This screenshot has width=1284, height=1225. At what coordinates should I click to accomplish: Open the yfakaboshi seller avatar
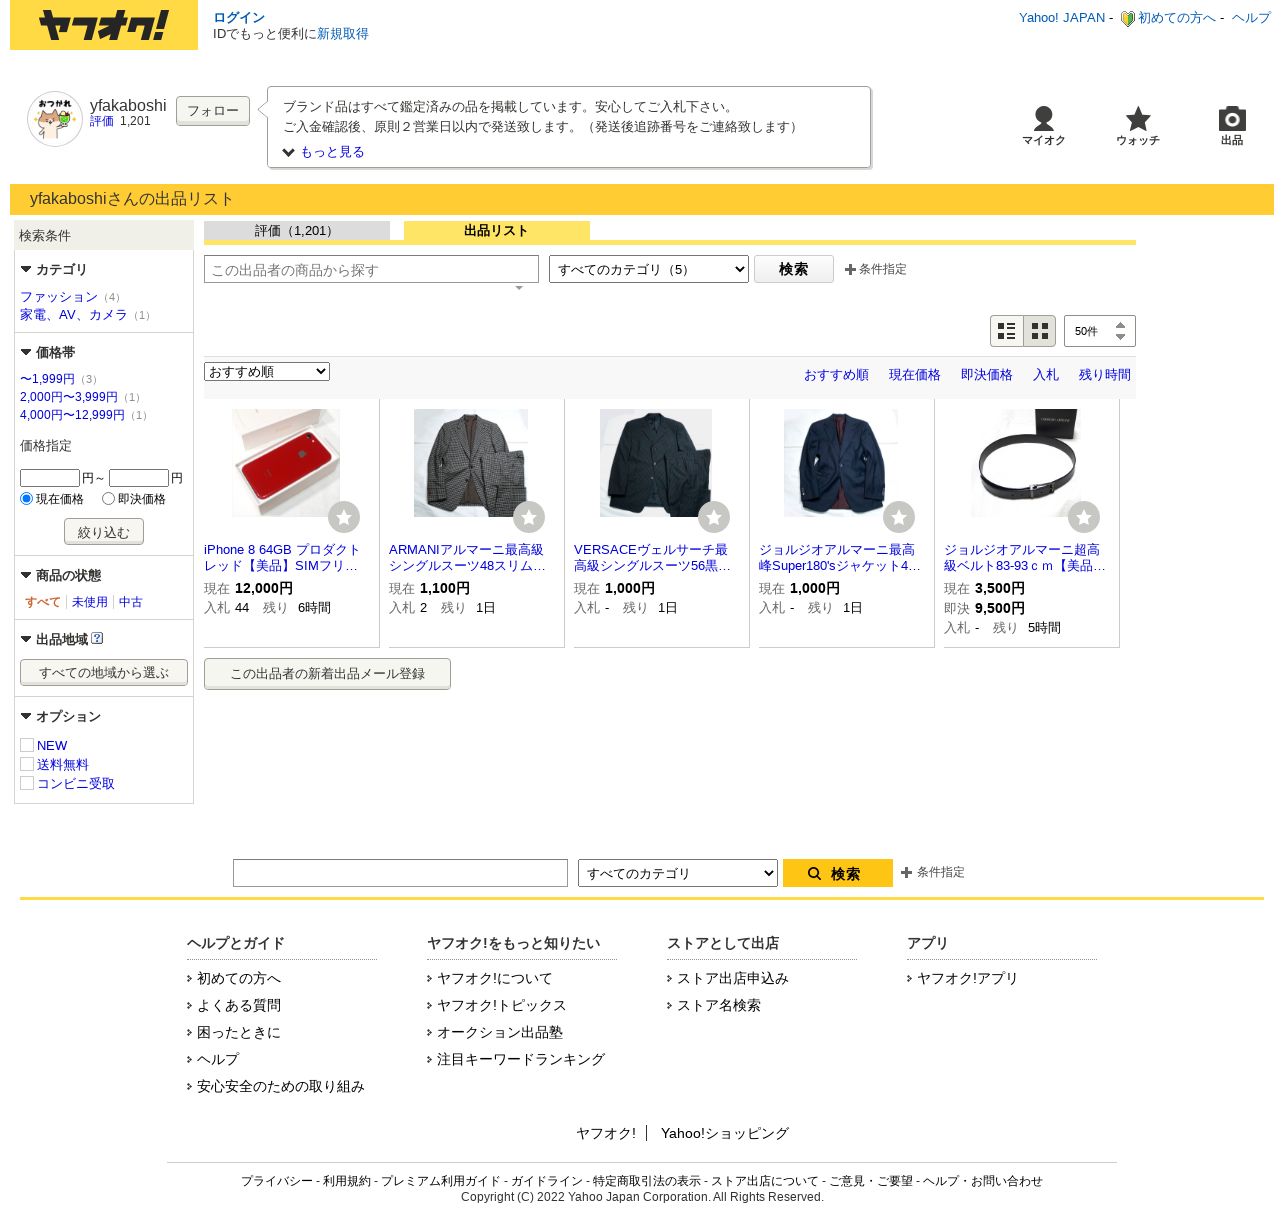[x=55, y=119]
